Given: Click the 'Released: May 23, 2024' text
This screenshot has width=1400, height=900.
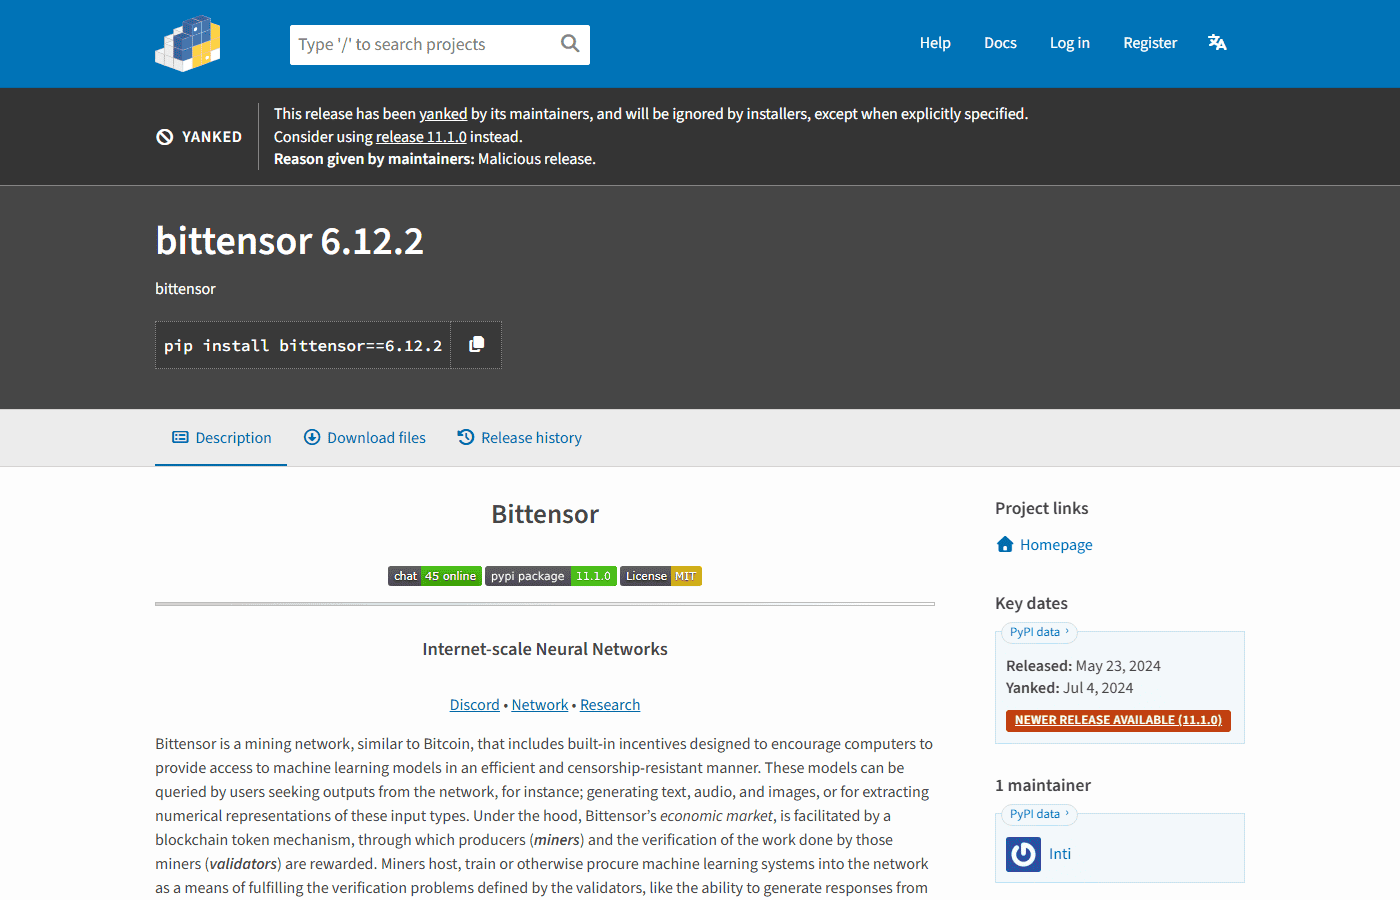Looking at the screenshot, I should click(x=1083, y=666).
